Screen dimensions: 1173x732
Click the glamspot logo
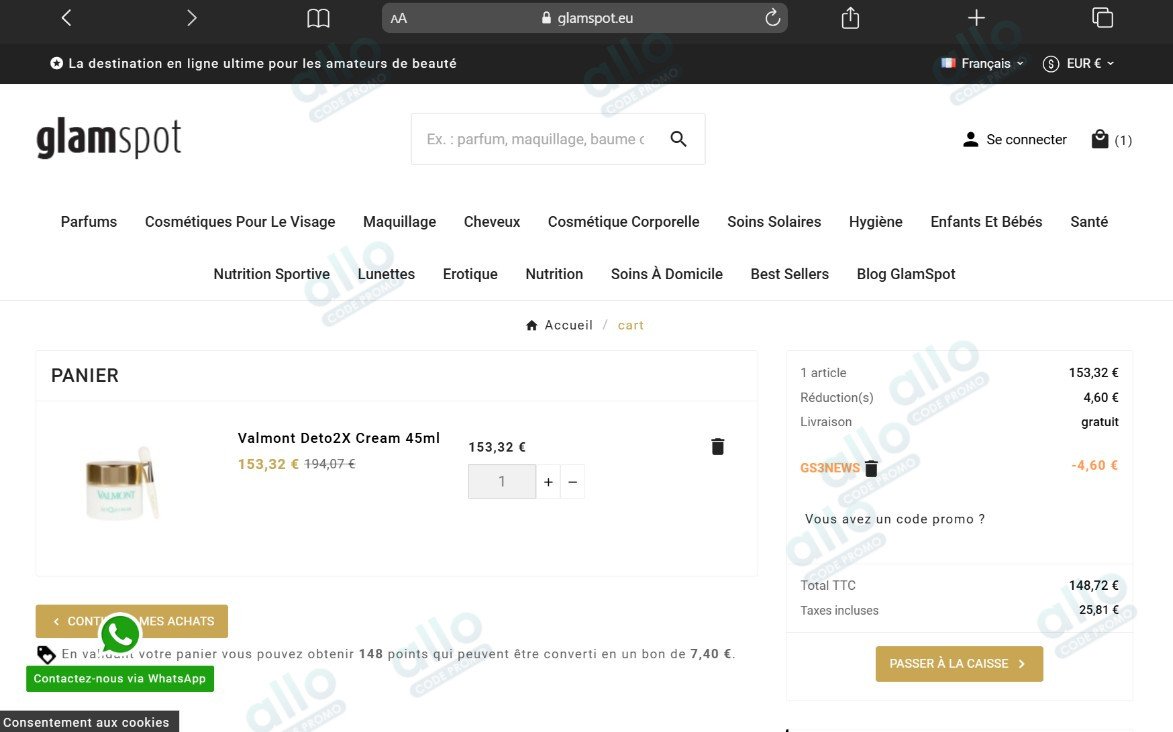(x=108, y=138)
